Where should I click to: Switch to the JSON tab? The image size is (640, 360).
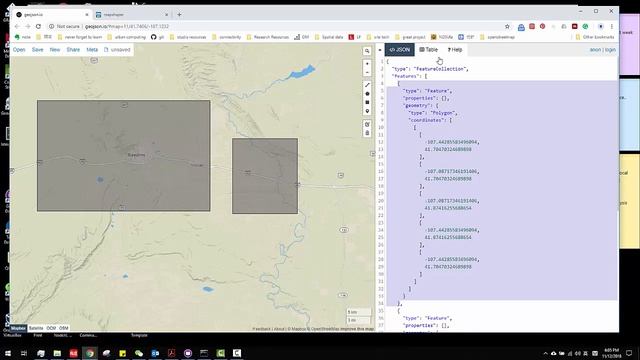(x=399, y=50)
